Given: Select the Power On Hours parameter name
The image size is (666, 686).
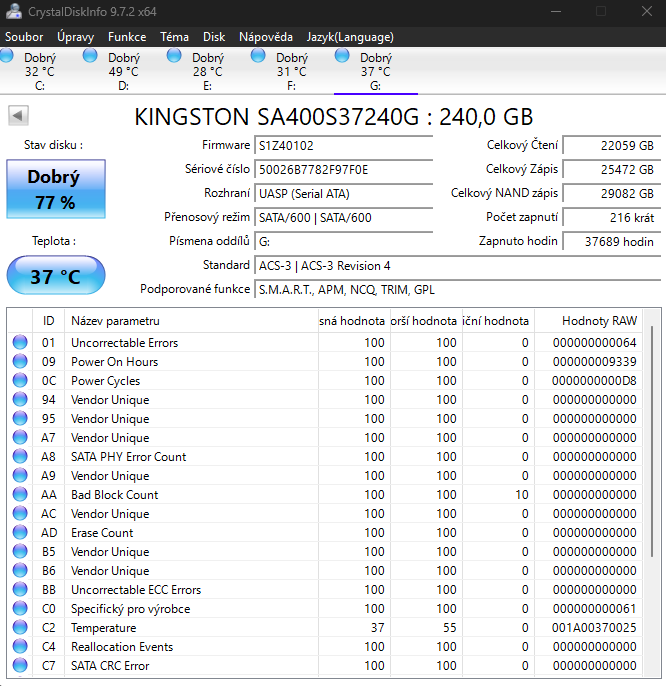Looking at the screenshot, I should point(114,362).
